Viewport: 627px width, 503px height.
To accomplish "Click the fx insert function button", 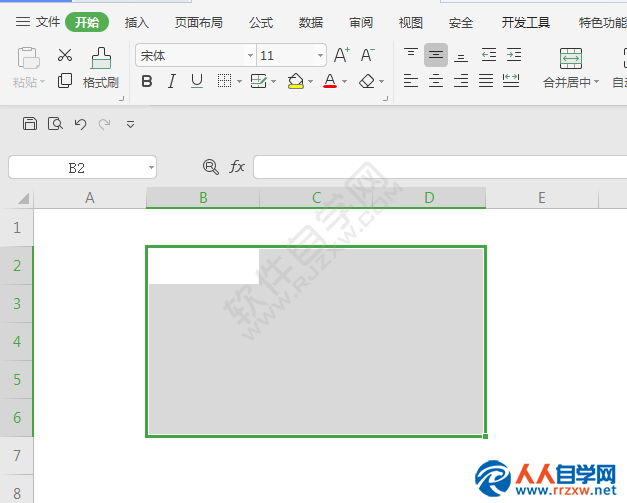I will [237, 166].
